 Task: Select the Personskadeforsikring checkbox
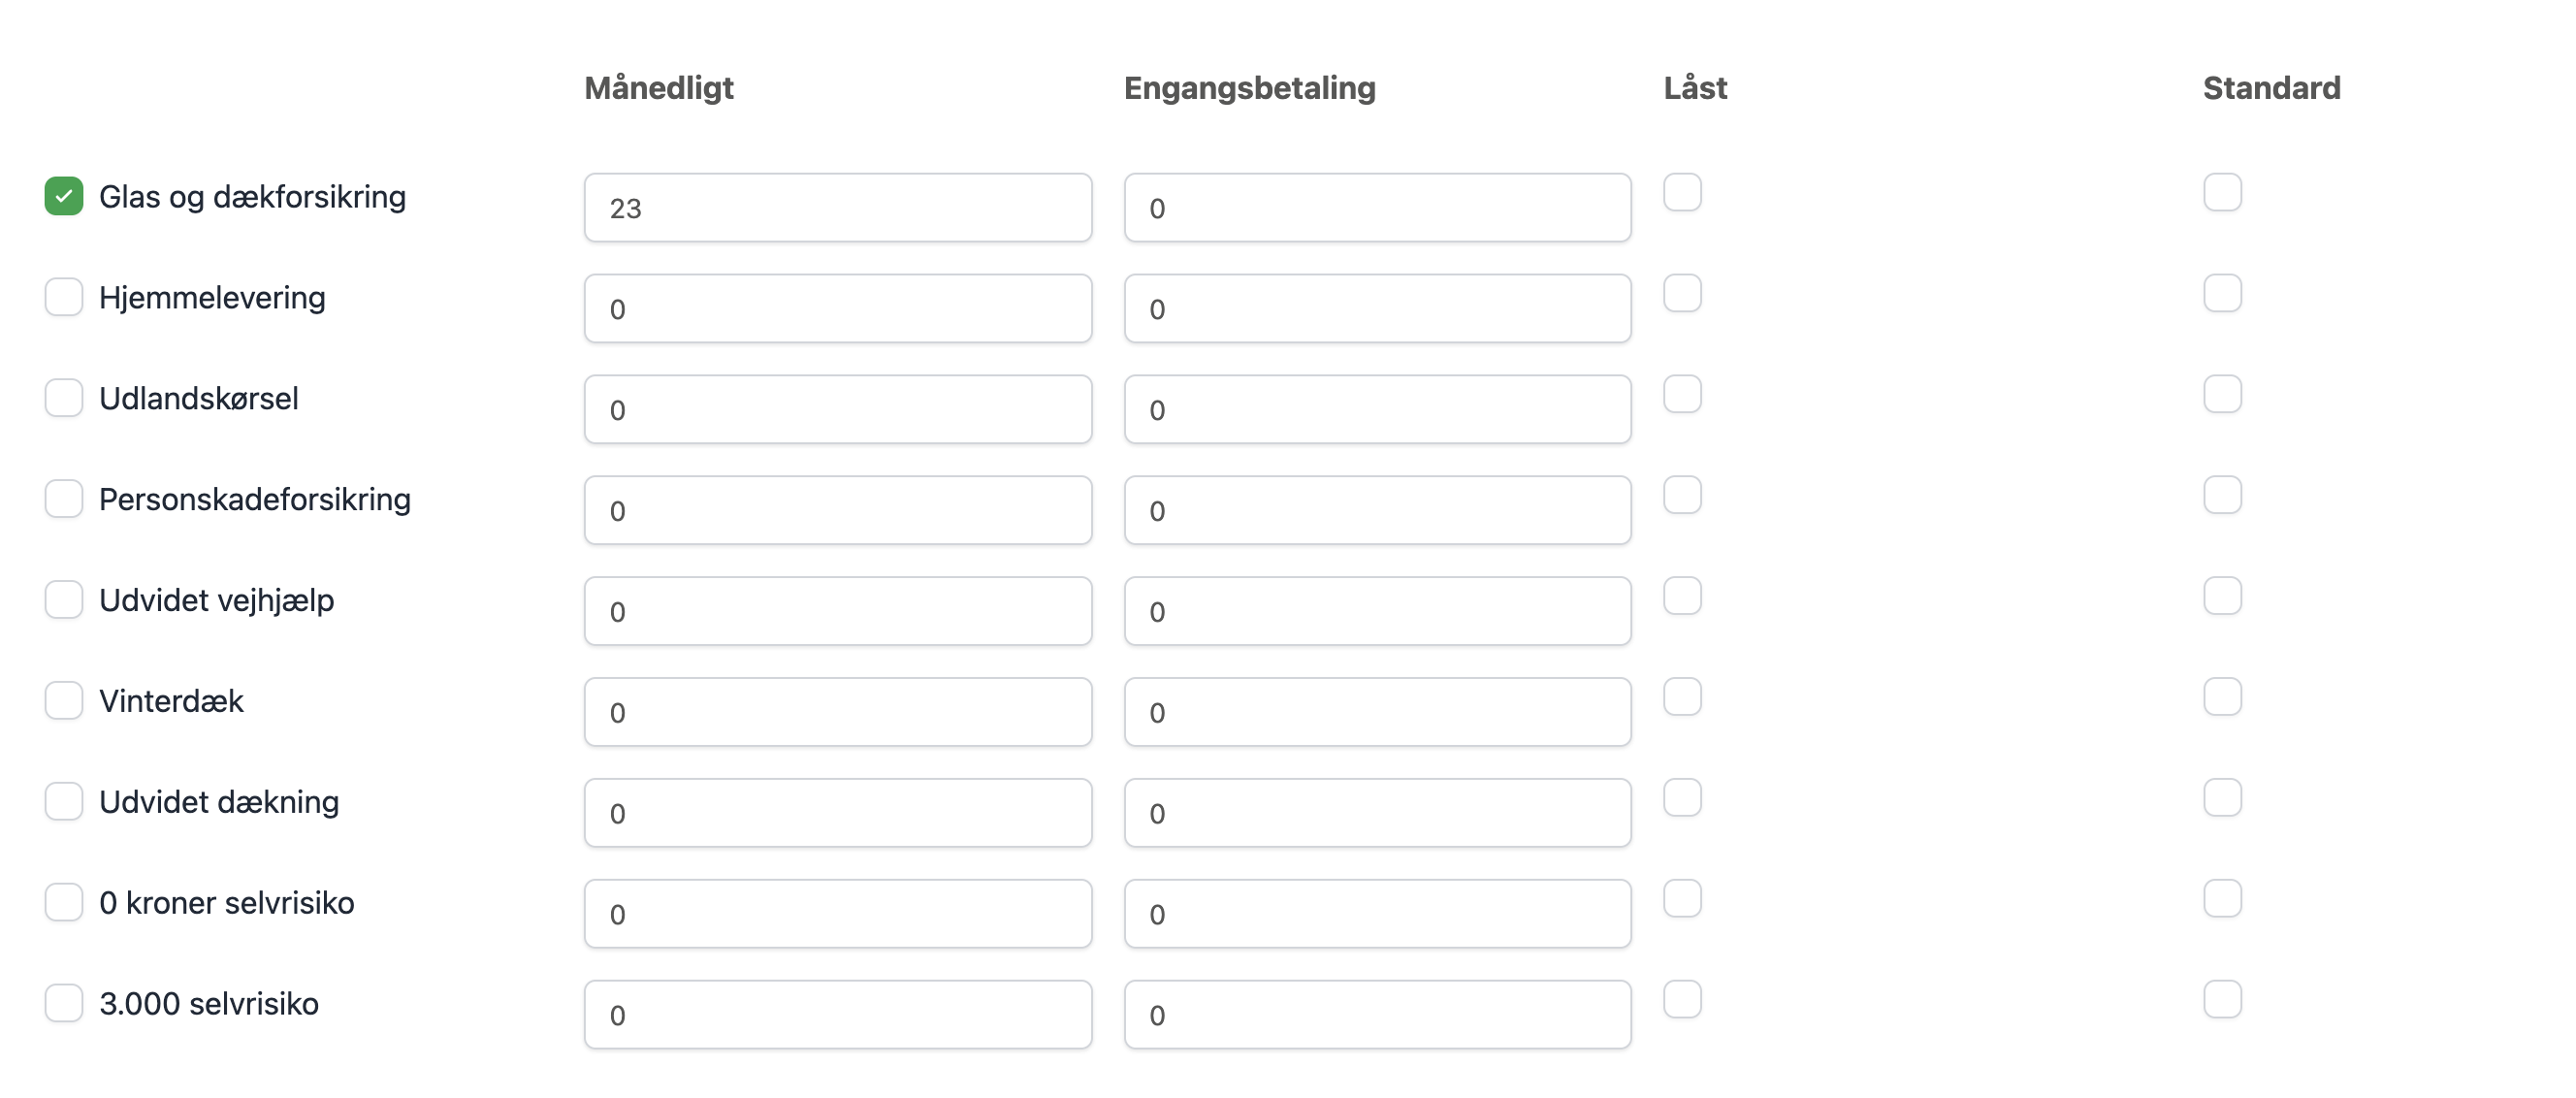click(63, 498)
